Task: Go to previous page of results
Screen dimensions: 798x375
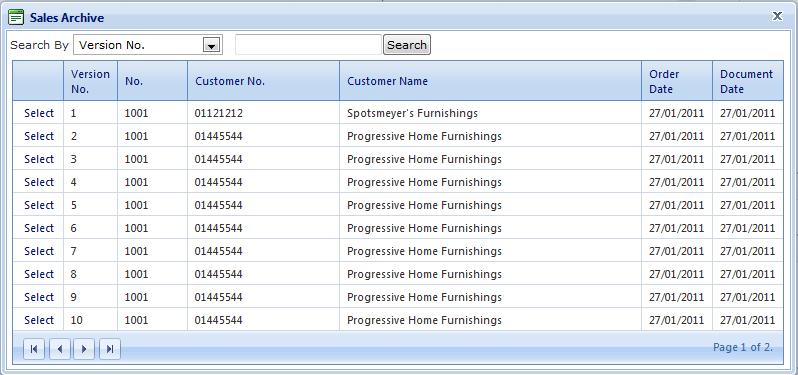Action: pyautogui.click(x=60, y=349)
